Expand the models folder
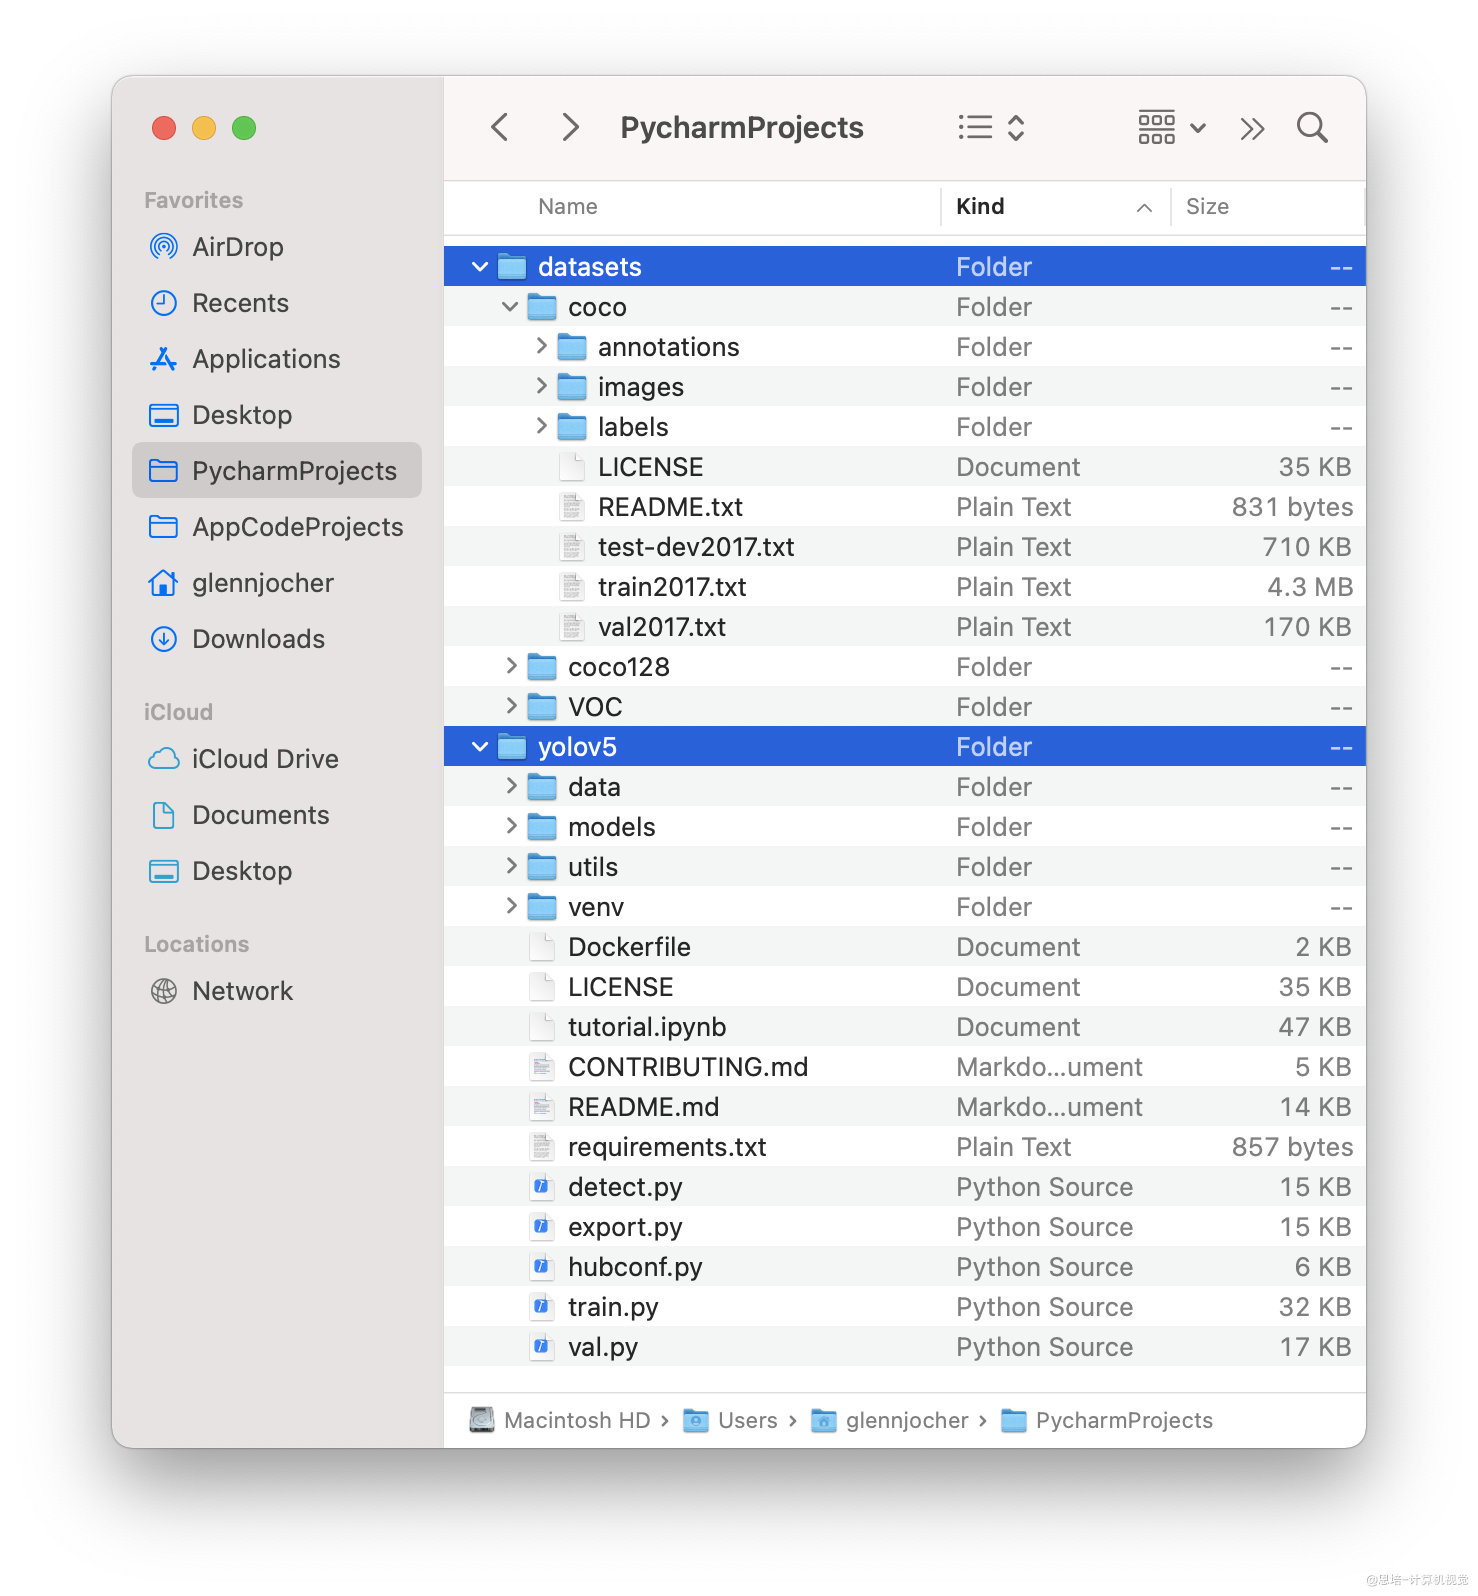The image size is (1478, 1596). click(511, 826)
